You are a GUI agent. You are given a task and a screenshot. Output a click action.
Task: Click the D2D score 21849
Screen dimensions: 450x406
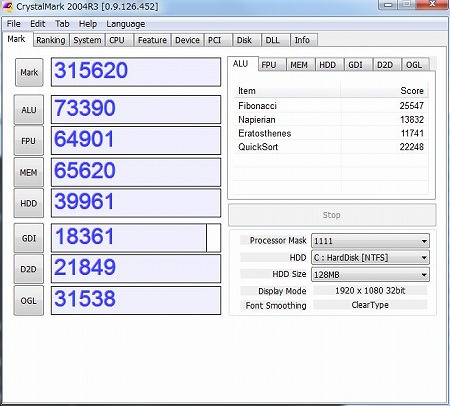[x=136, y=269]
